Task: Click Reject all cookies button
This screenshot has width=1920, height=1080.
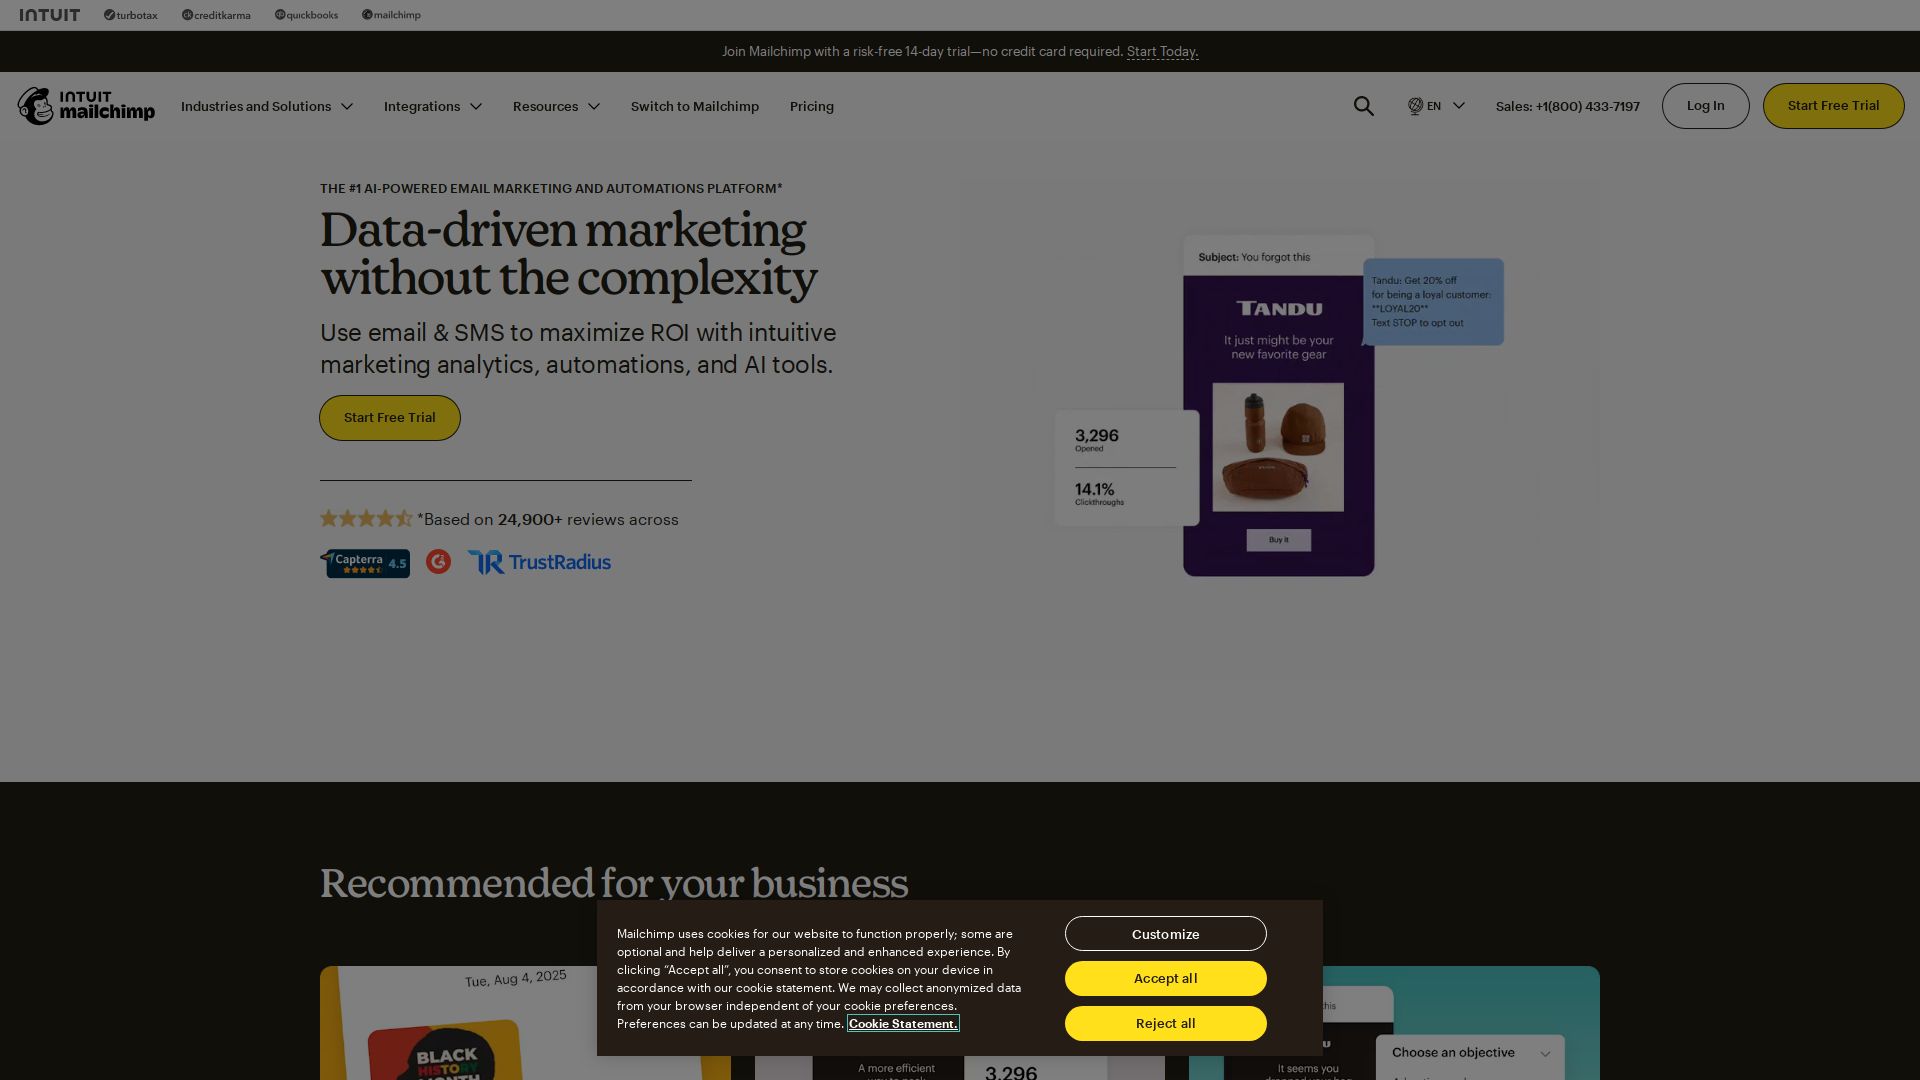Action: (x=1165, y=1023)
